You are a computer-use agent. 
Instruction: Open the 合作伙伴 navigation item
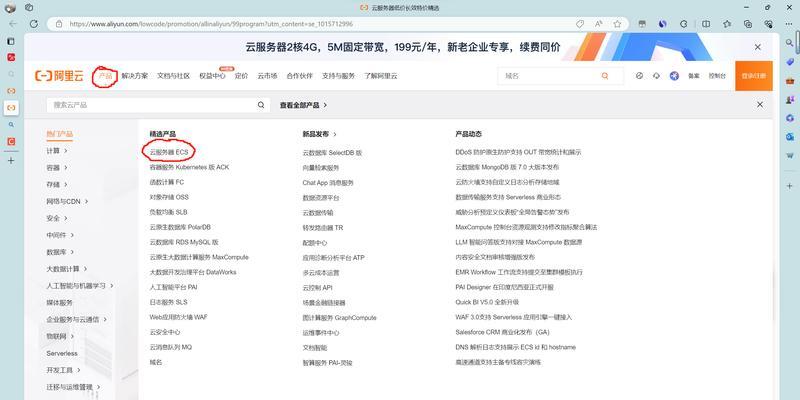tap(299, 76)
